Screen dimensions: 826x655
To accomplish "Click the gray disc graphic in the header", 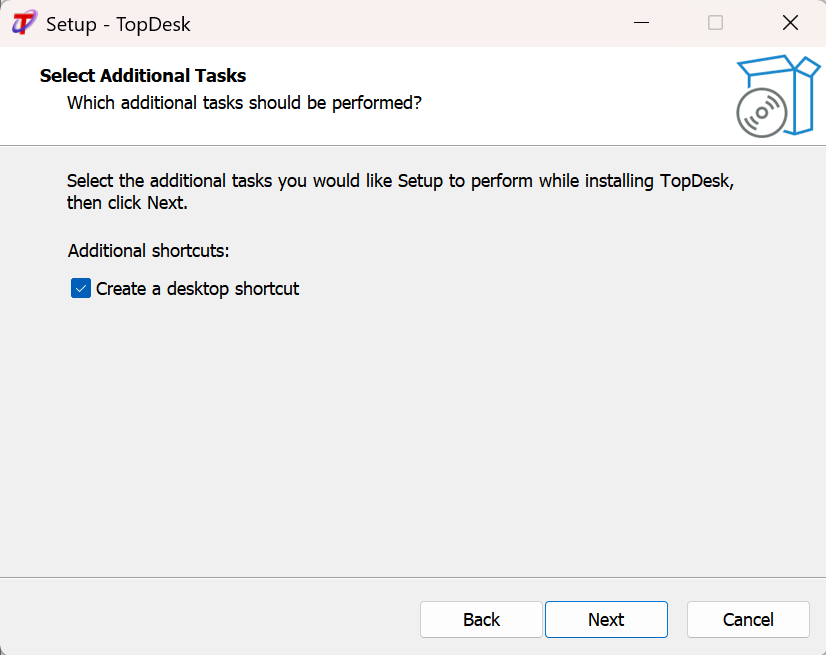I will click(x=760, y=113).
